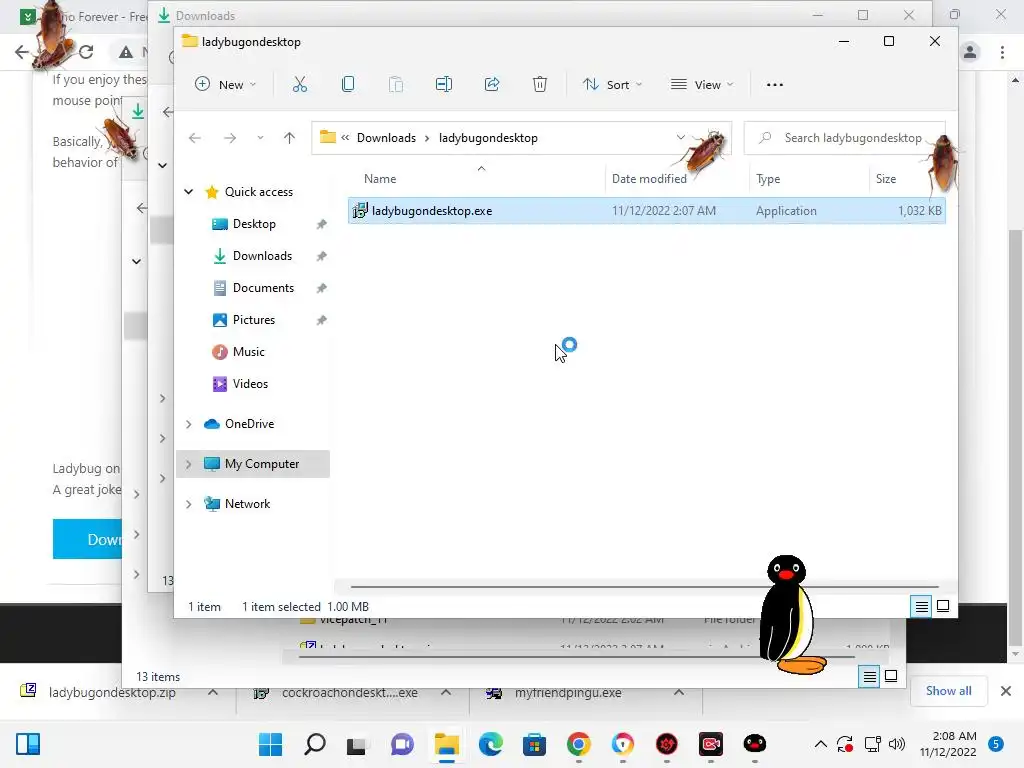
Task: Click the Up one level arrow
Action: tap(289, 138)
